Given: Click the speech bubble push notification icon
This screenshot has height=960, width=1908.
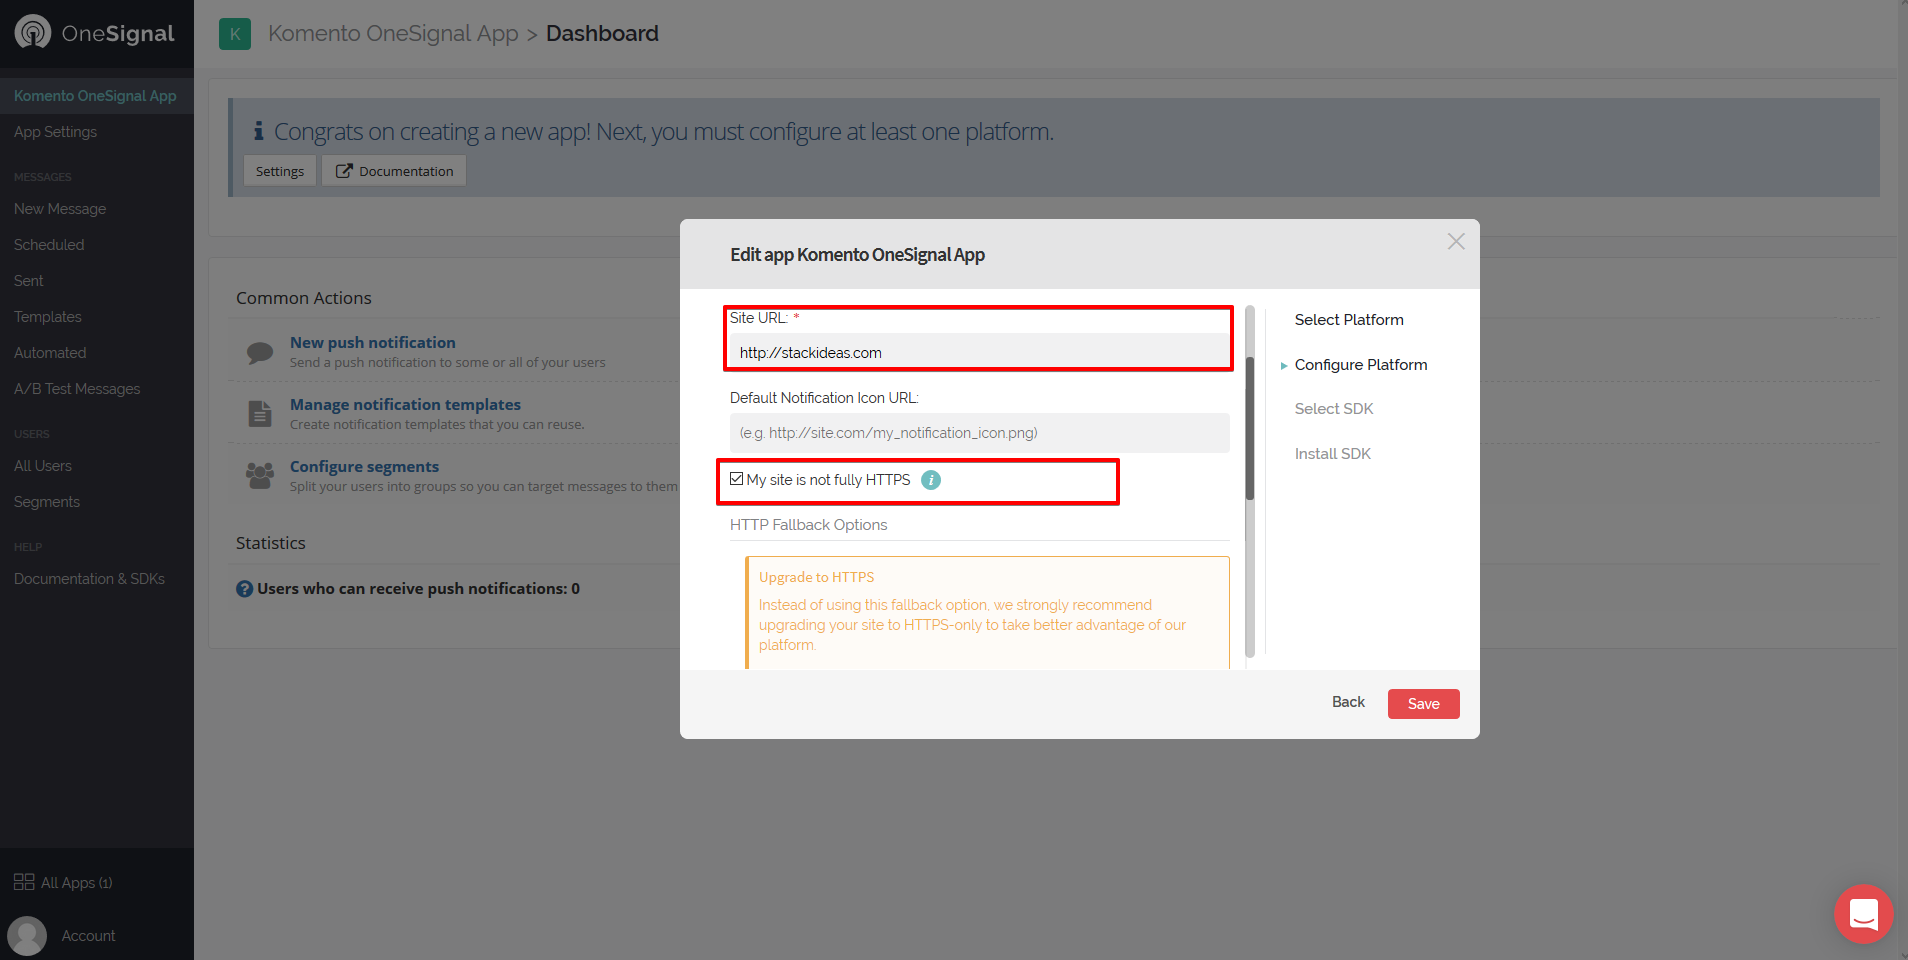Looking at the screenshot, I should (x=260, y=352).
